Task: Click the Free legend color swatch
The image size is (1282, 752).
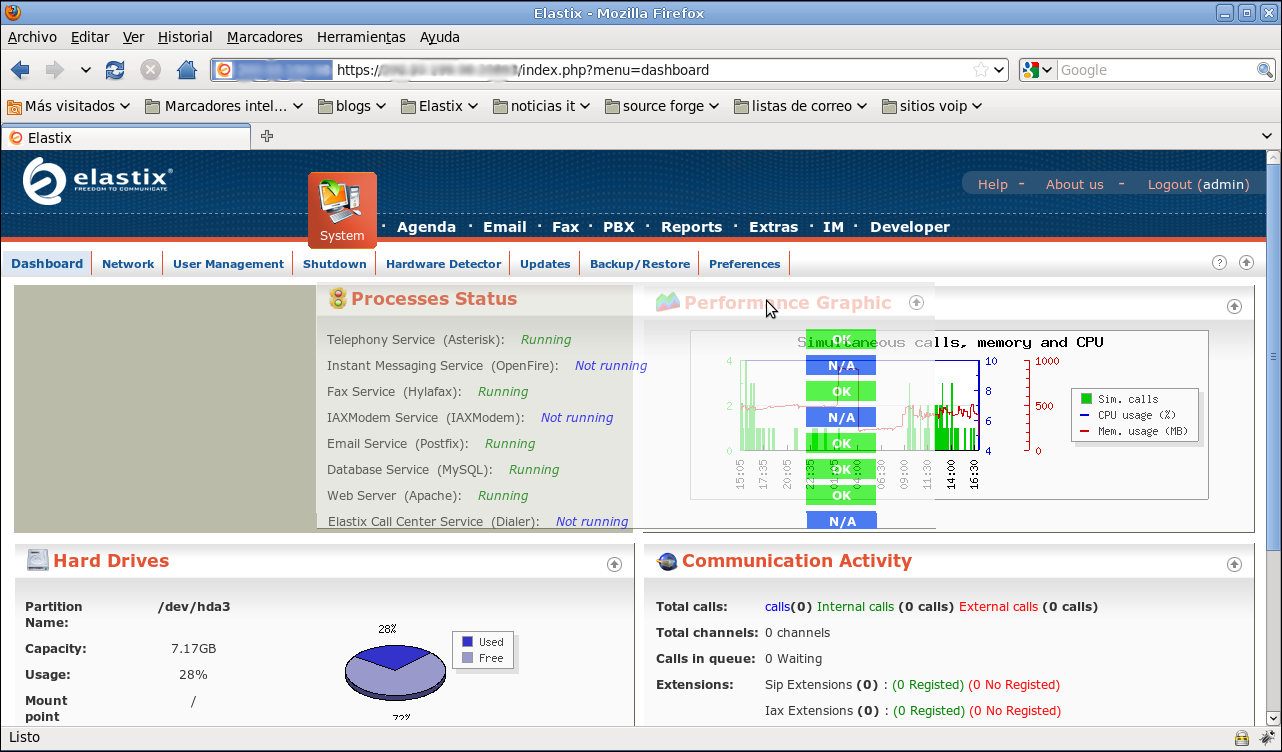Action: tap(467, 658)
